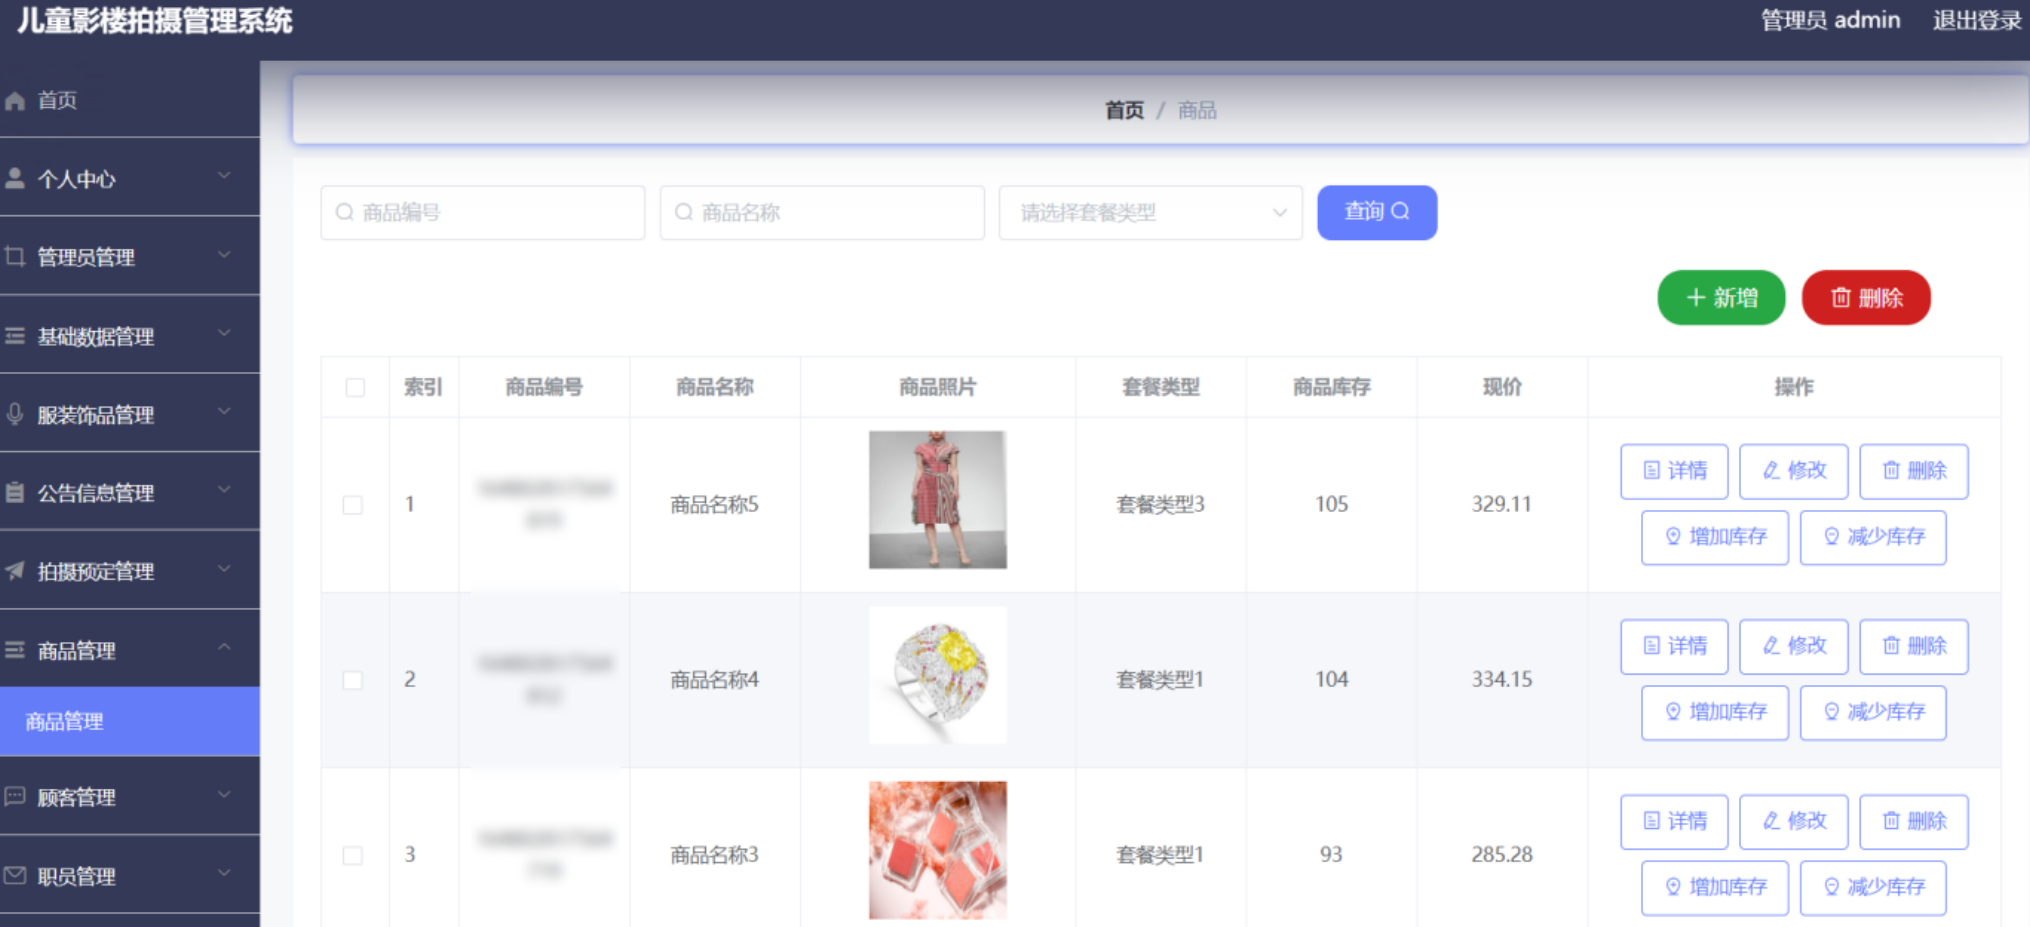
Task: Open 详情 for 商品名称3 row
Action: pos(1674,821)
